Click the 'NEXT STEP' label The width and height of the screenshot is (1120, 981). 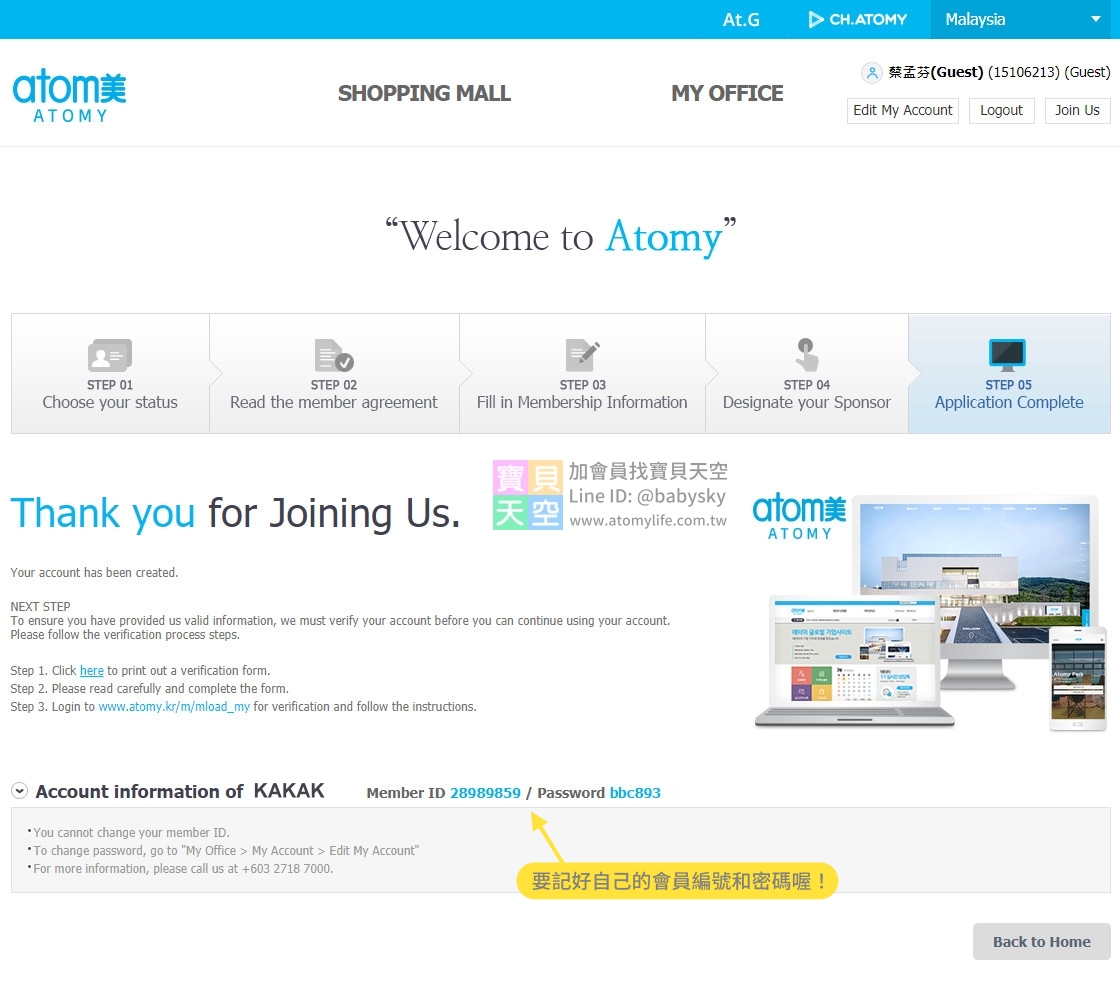point(40,607)
